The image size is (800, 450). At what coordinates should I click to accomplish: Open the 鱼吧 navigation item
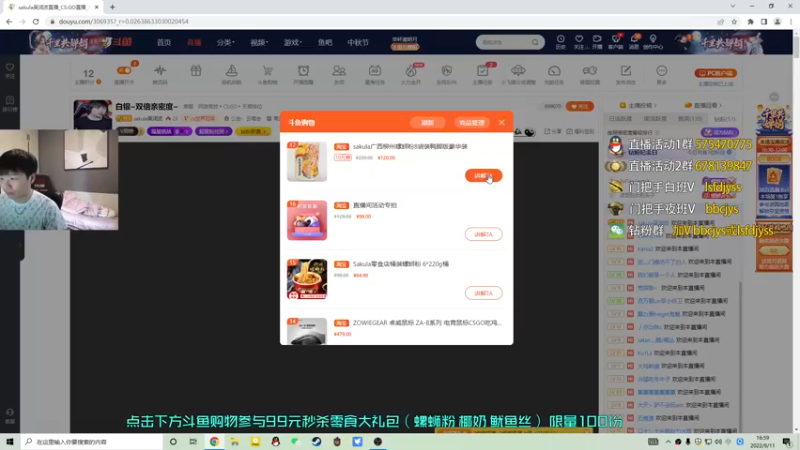(x=325, y=42)
